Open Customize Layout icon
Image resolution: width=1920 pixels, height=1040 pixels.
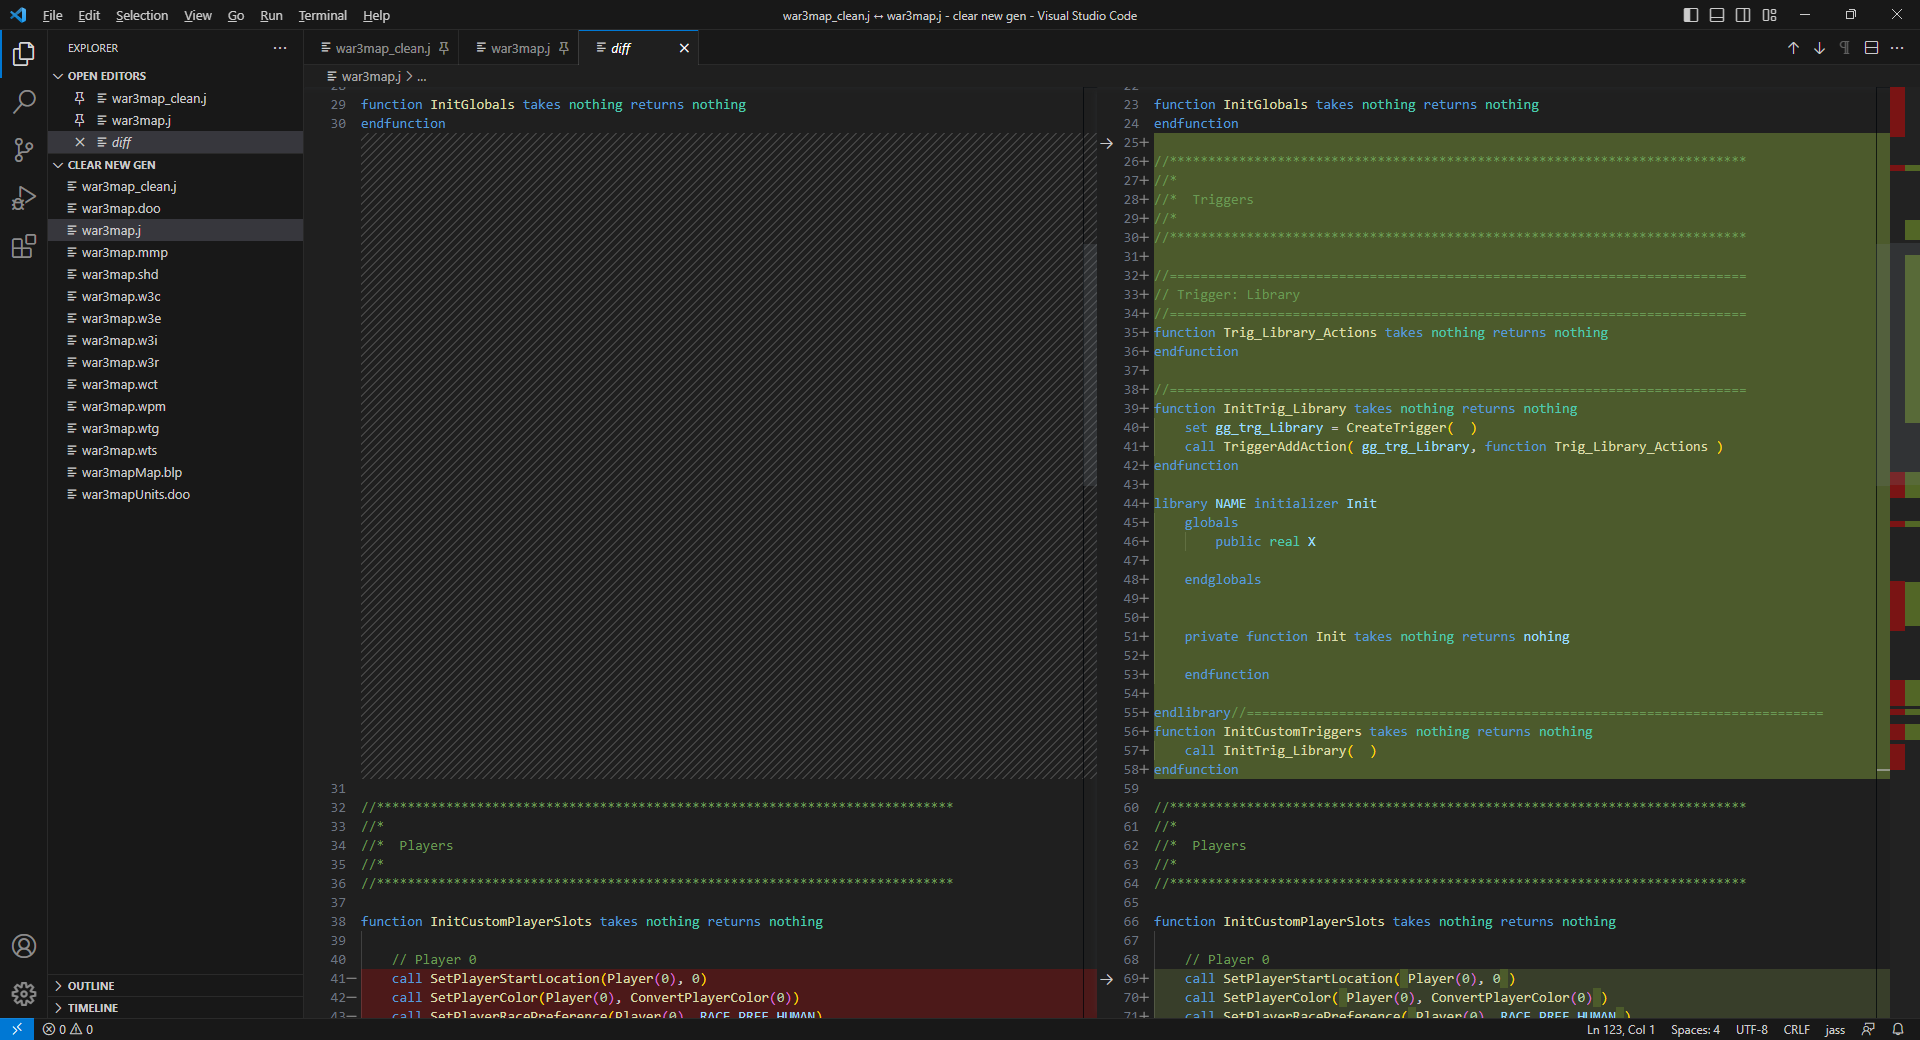click(x=1769, y=15)
